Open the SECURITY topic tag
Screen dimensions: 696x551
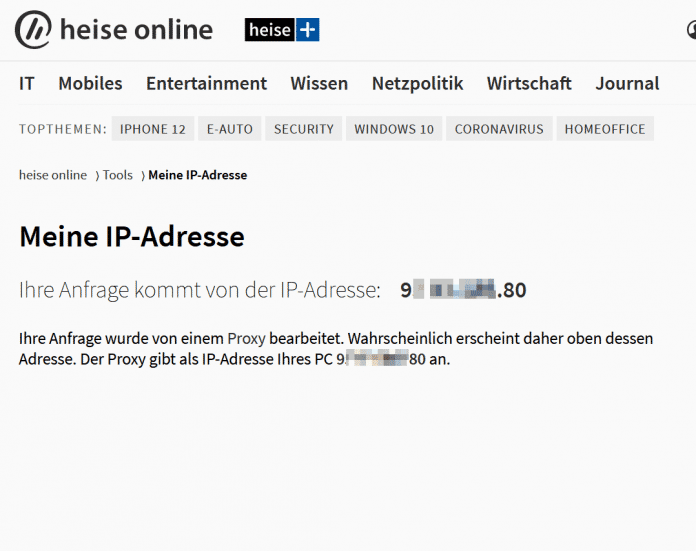(x=304, y=129)
